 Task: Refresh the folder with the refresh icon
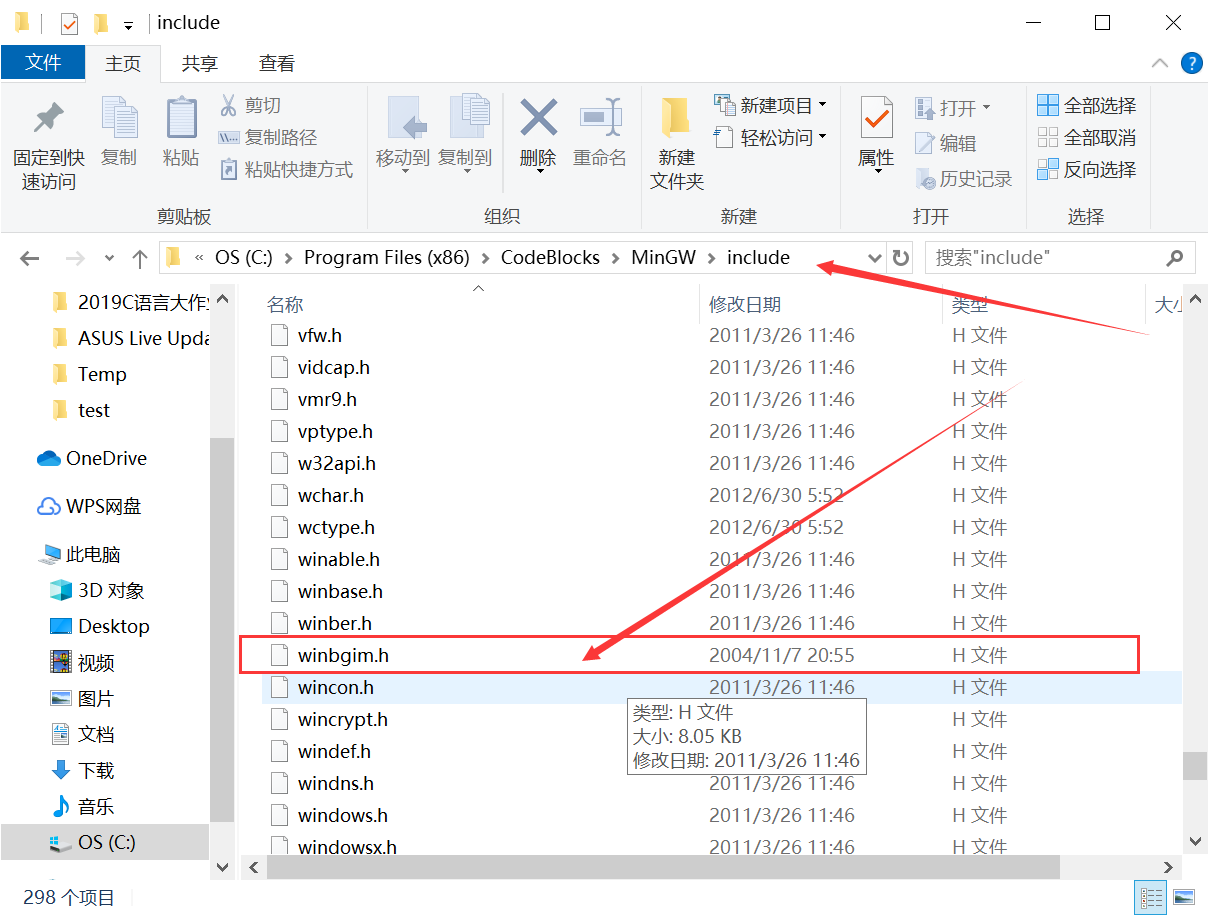899,257
